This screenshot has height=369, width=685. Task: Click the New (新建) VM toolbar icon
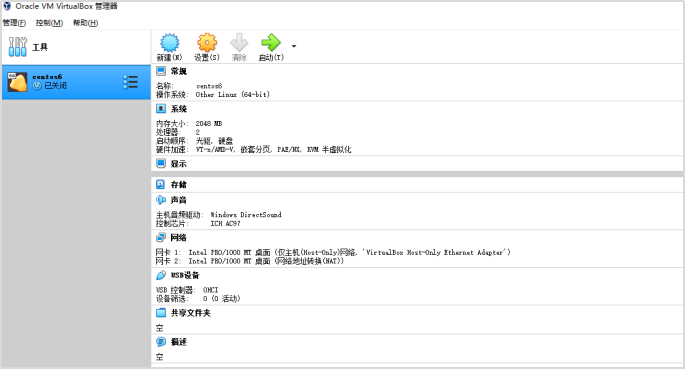click(x=170, y=43)
